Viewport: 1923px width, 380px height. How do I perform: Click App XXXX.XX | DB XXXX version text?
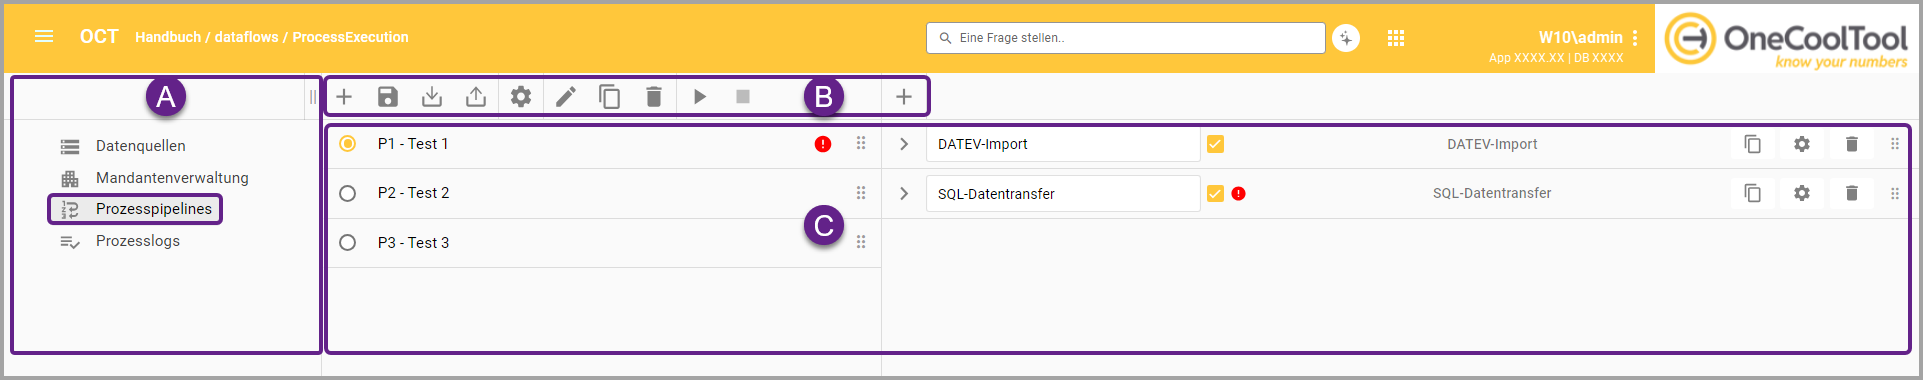[1556, 58]
